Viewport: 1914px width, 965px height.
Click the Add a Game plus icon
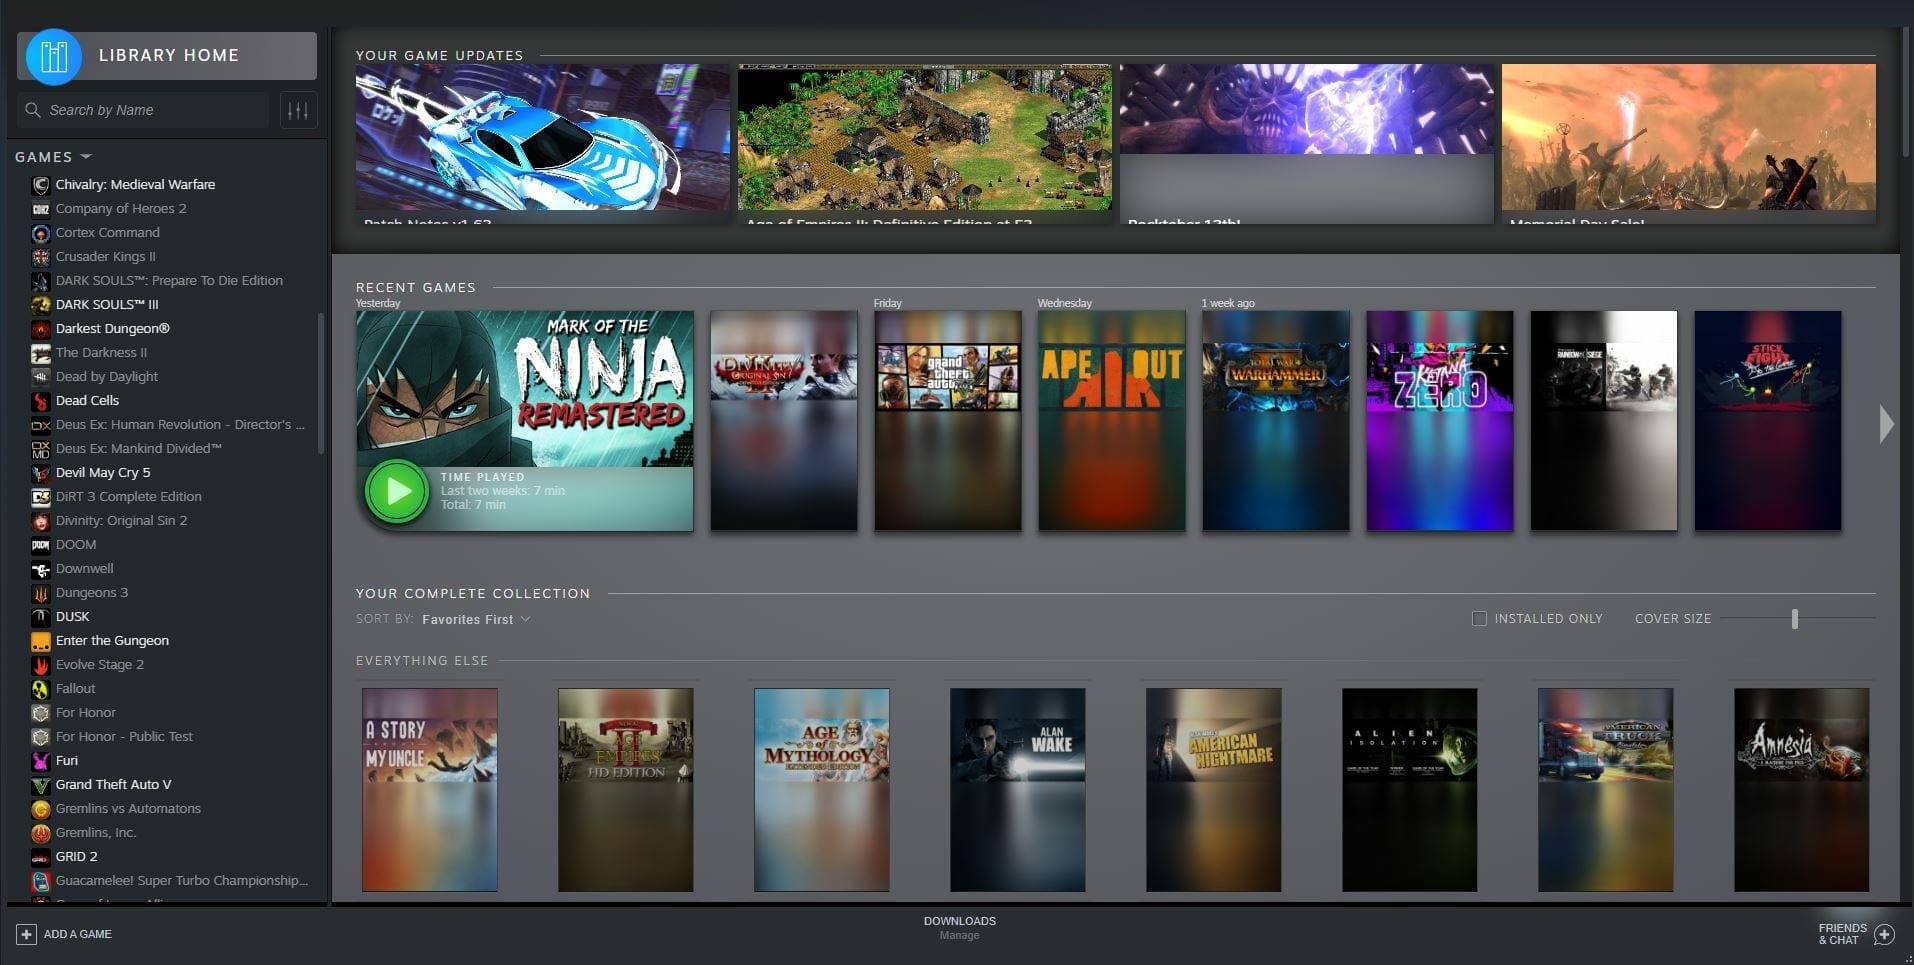(26, 934)
